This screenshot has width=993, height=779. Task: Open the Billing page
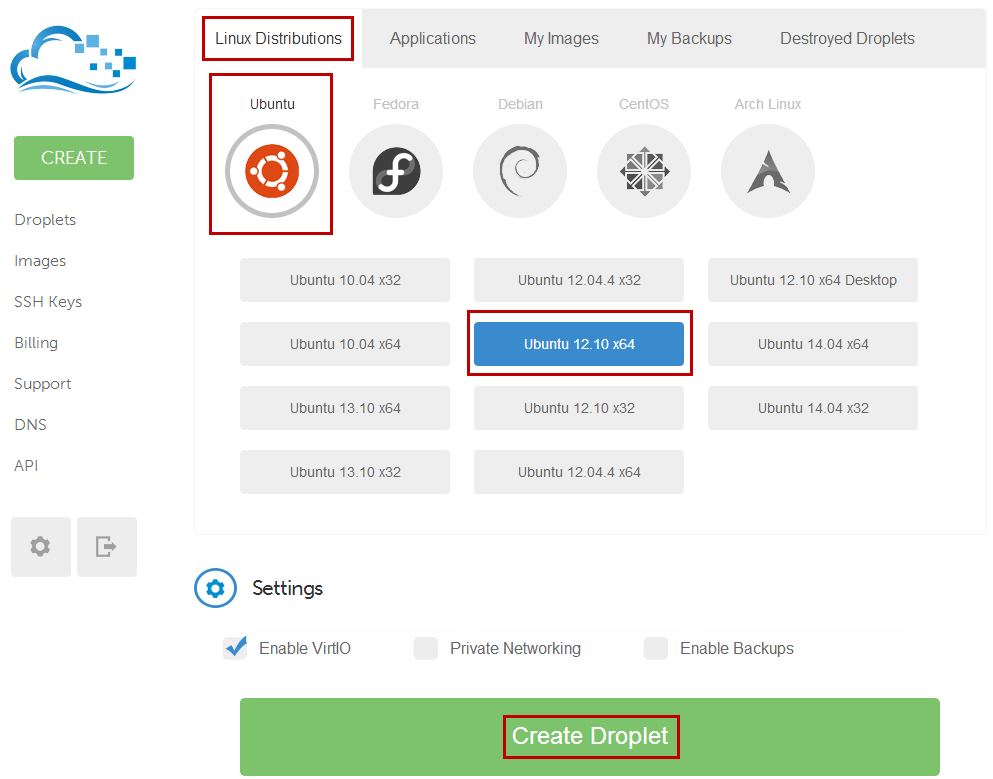click(x=36, y=343)
